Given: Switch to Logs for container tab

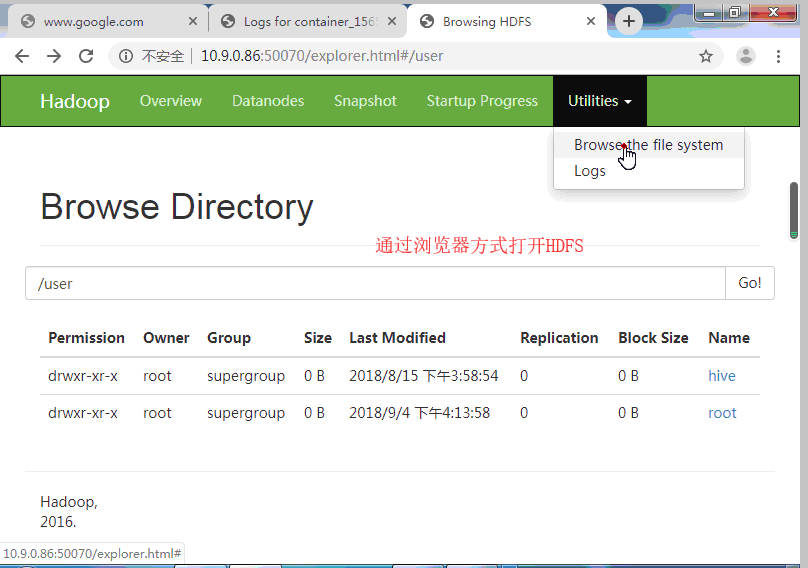Looking at the screenshot, I should tap(300, 21).
